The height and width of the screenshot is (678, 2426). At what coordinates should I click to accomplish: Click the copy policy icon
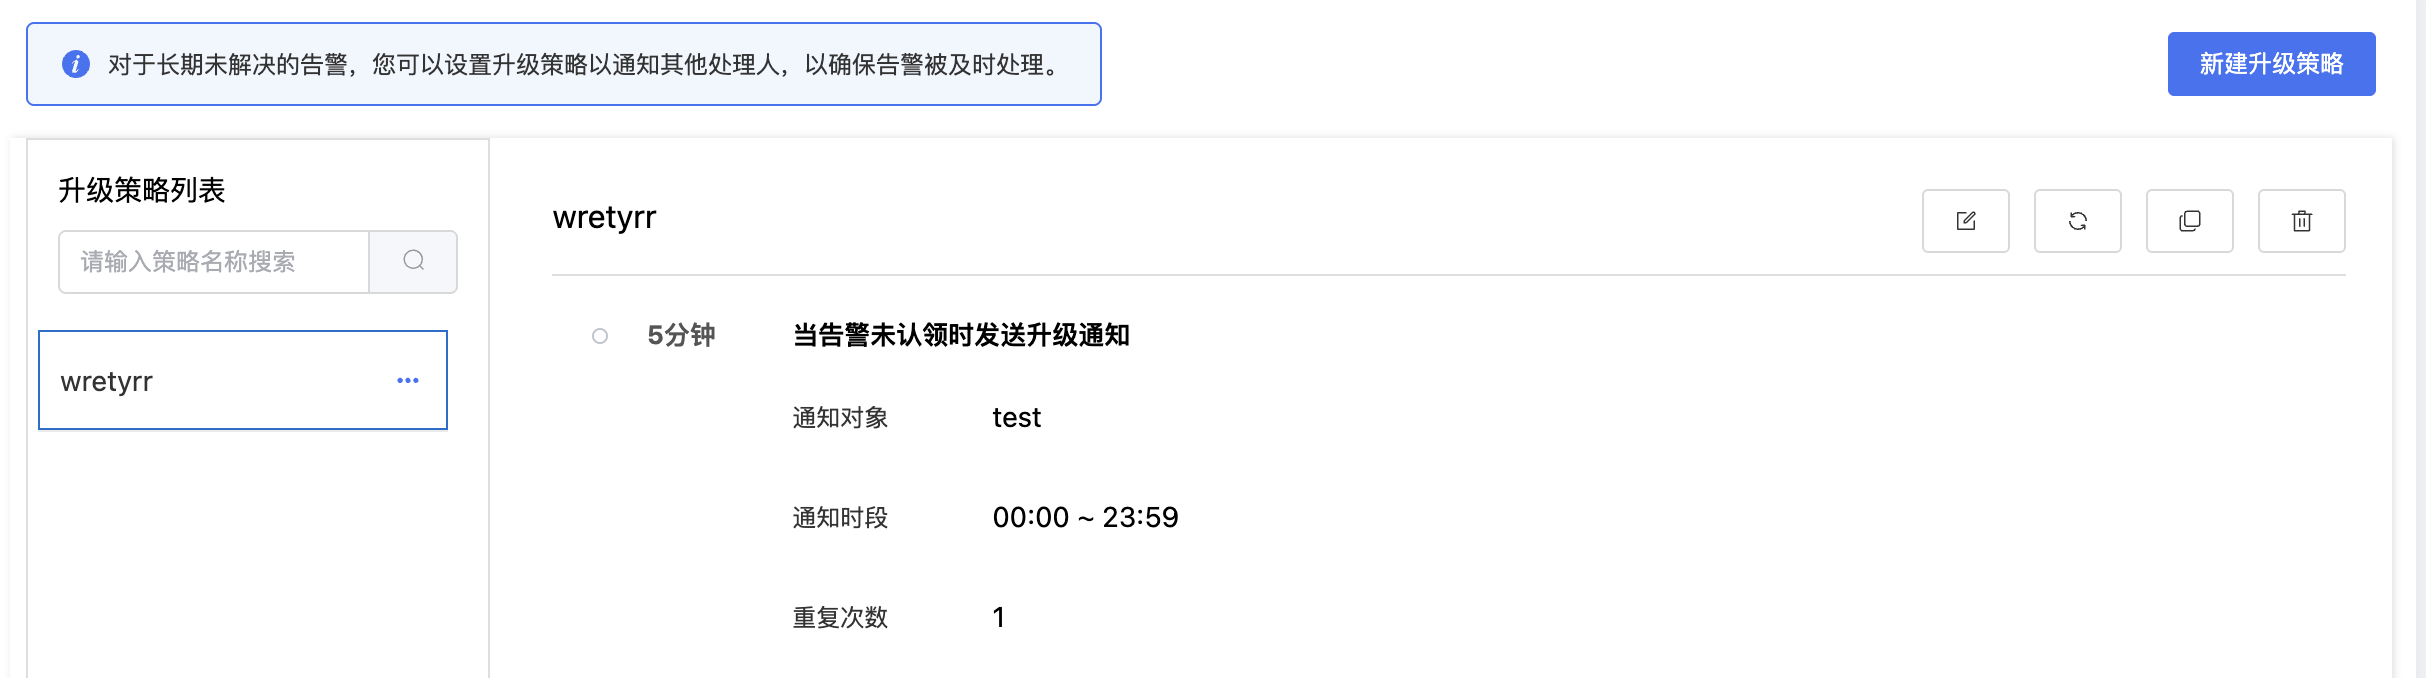2189,221
